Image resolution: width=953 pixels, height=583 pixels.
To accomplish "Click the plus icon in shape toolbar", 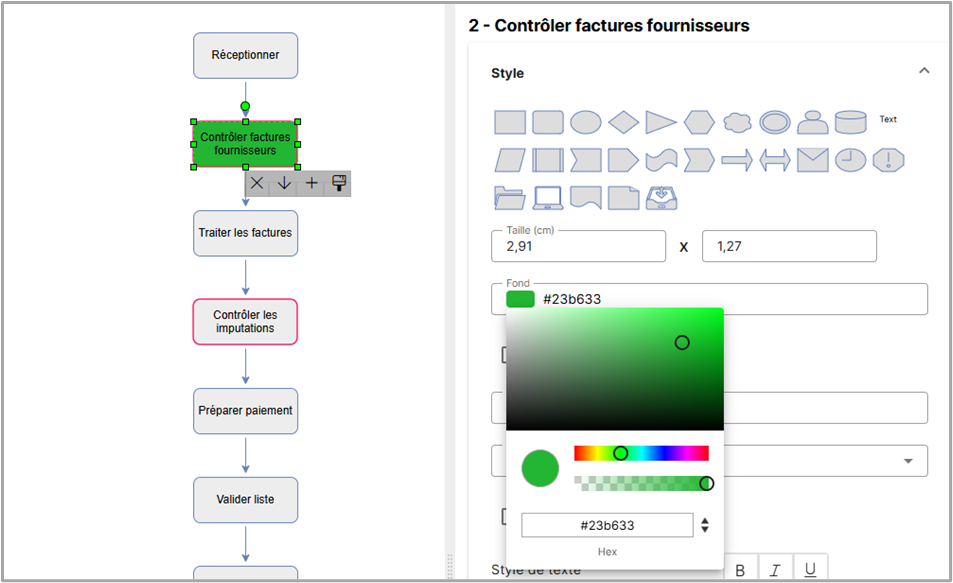I will [x=311, y=183].
